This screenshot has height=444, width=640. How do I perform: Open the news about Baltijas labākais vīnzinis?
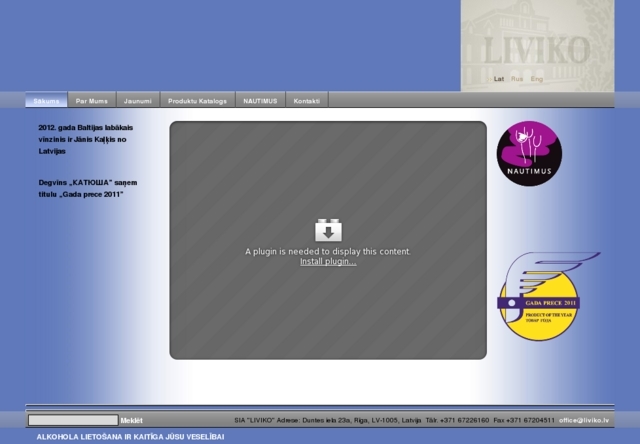pyautogui.click(x=86, y=139)
